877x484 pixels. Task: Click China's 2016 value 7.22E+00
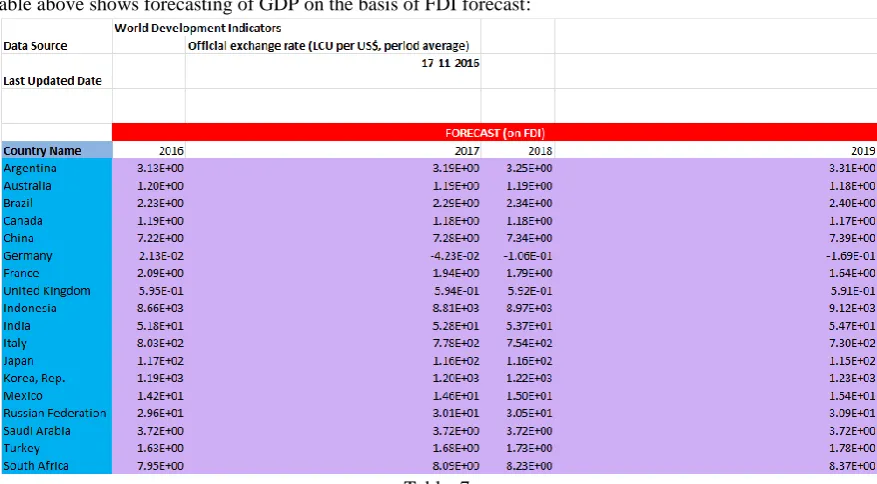(x=161, y=238)
